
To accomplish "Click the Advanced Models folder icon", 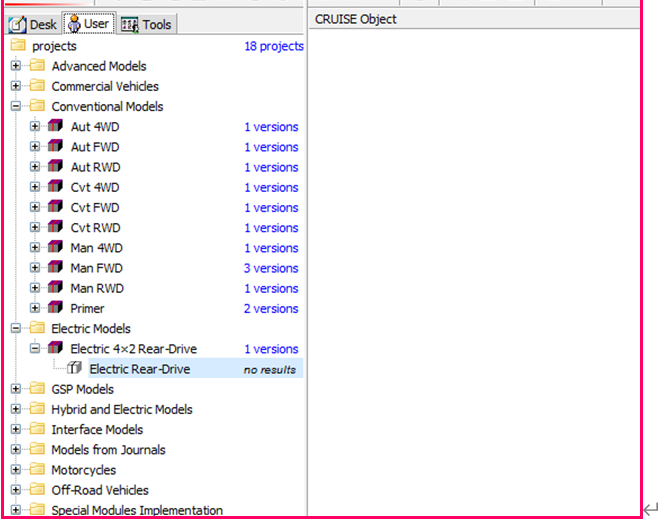I will tap(37, 65).
